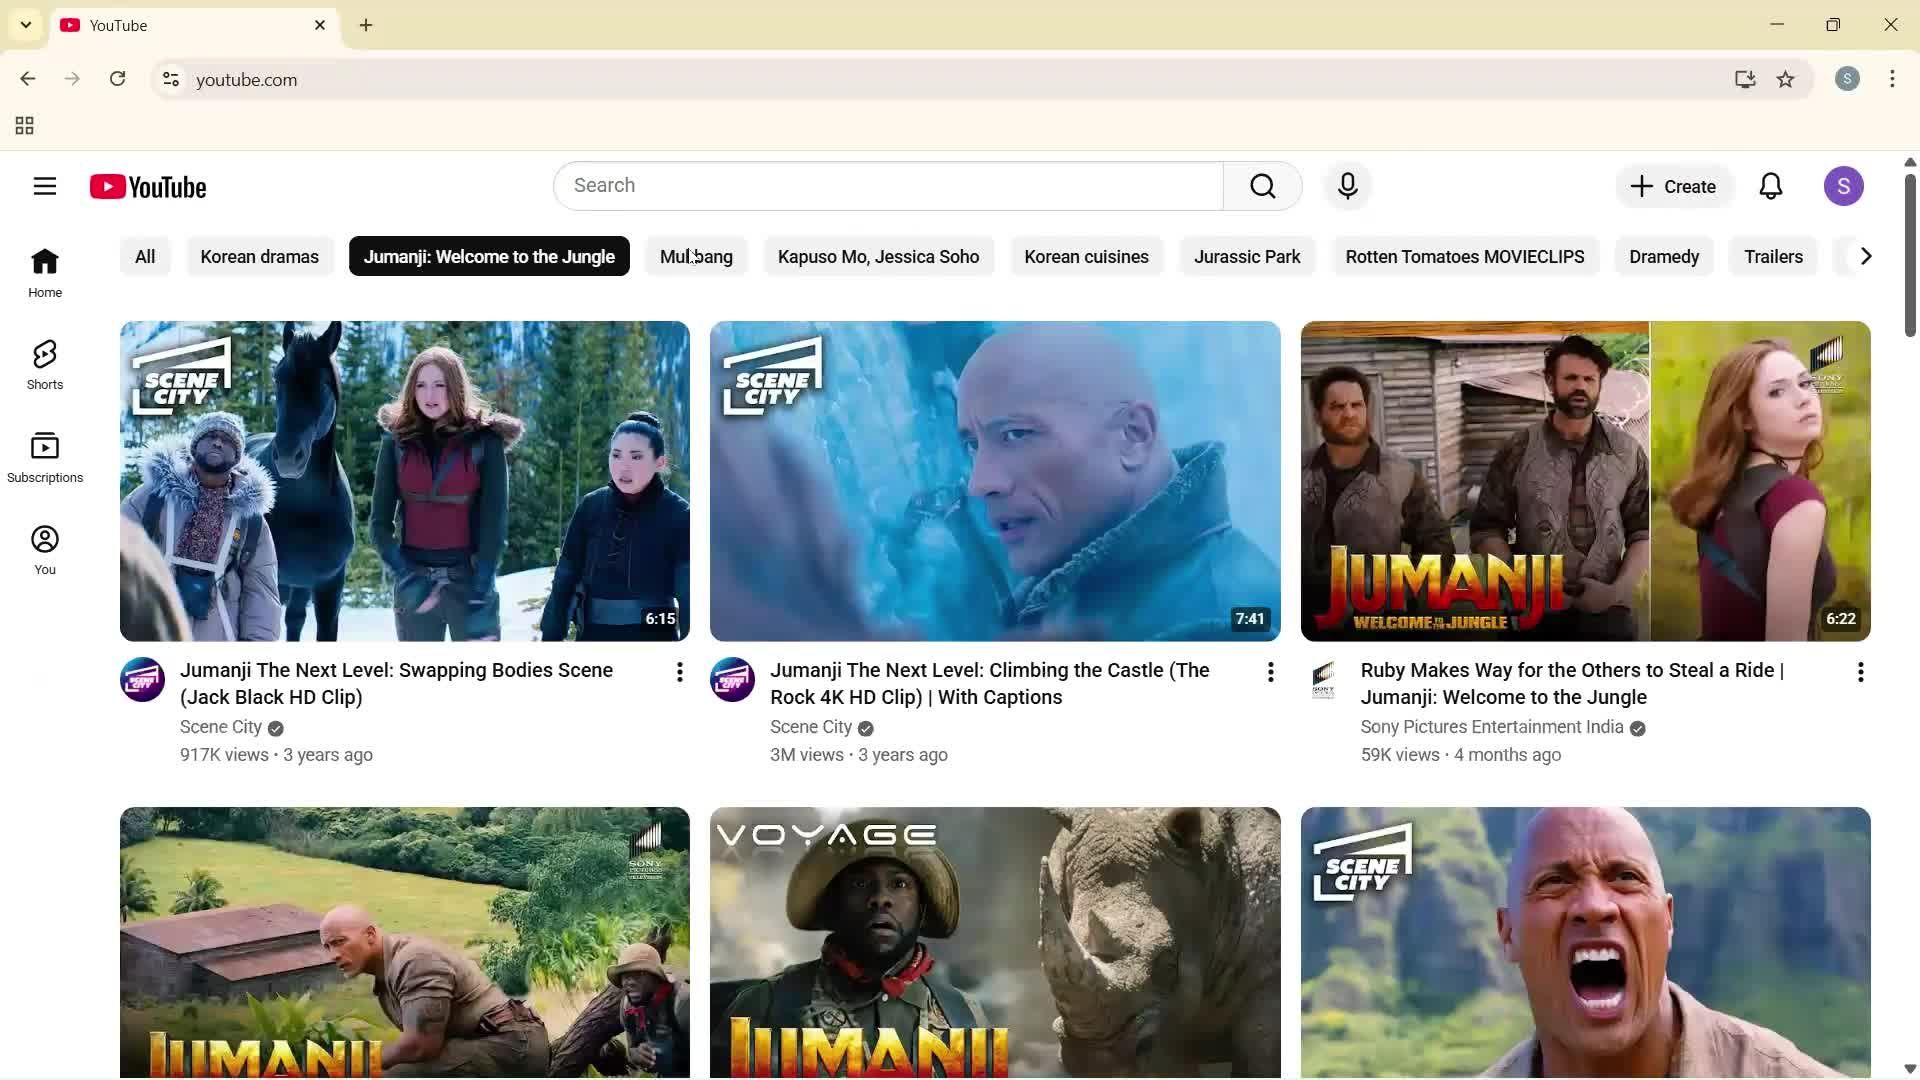The height and width of the screenshot is (1080, 1920).
Task: Click the notifications bell icon
Action: (x=1771, y=186)
